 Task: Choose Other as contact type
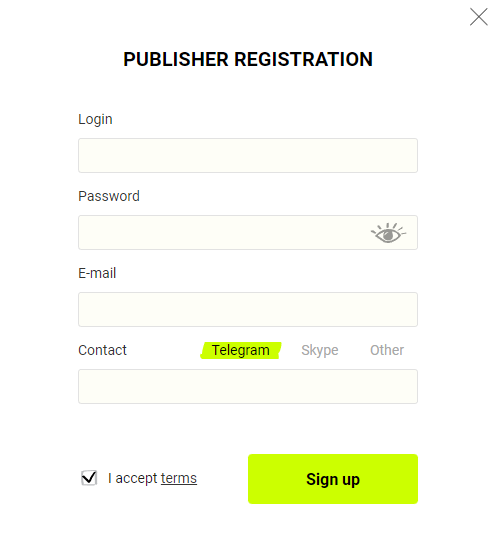tap(387, 350)
